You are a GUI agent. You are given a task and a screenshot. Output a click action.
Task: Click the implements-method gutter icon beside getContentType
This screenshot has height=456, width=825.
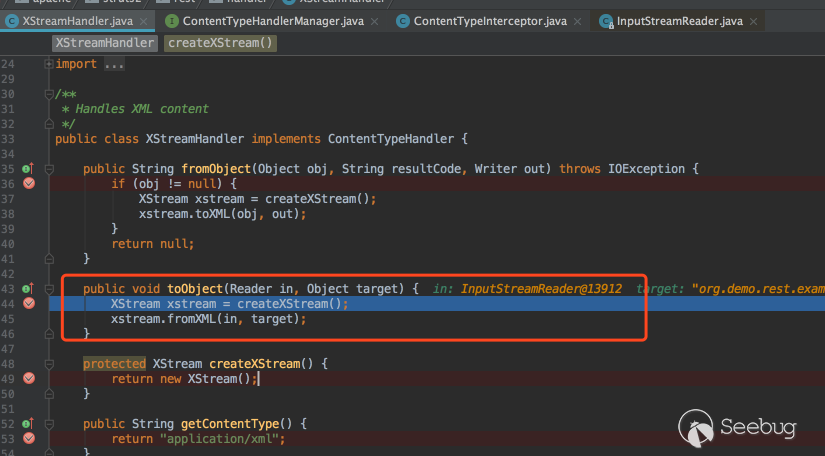(x=28, y=423)
